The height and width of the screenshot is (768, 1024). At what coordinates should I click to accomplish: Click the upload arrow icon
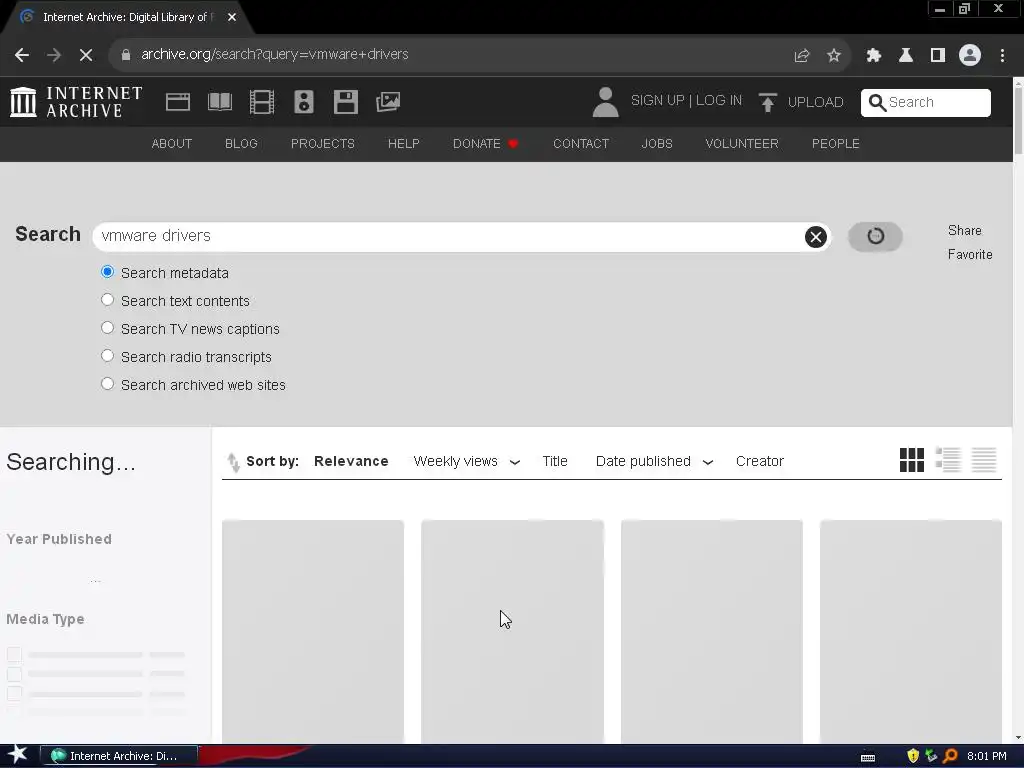[x=768, y=102]
